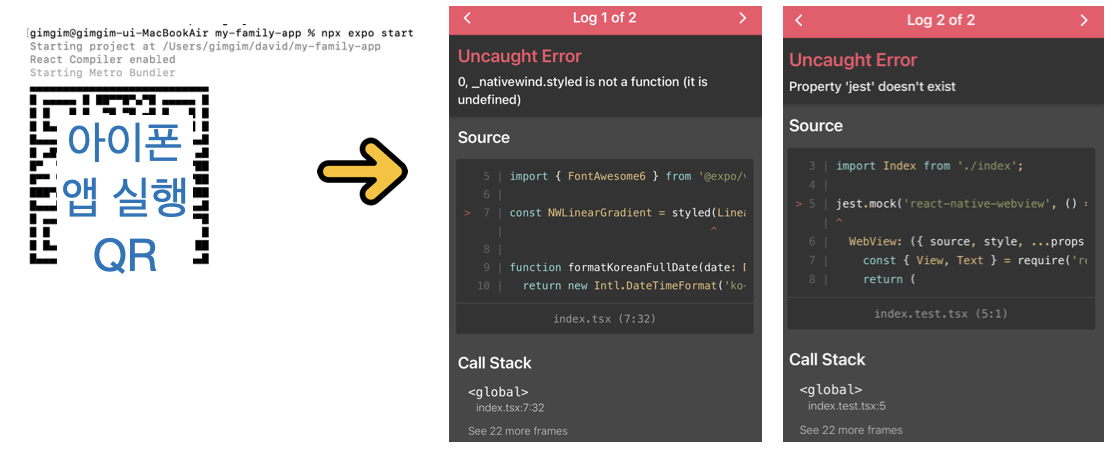Screen dimensions: 1112x452
Task: Click the jest.mock('react-native-webview') code line
Action: pos(961,204)
